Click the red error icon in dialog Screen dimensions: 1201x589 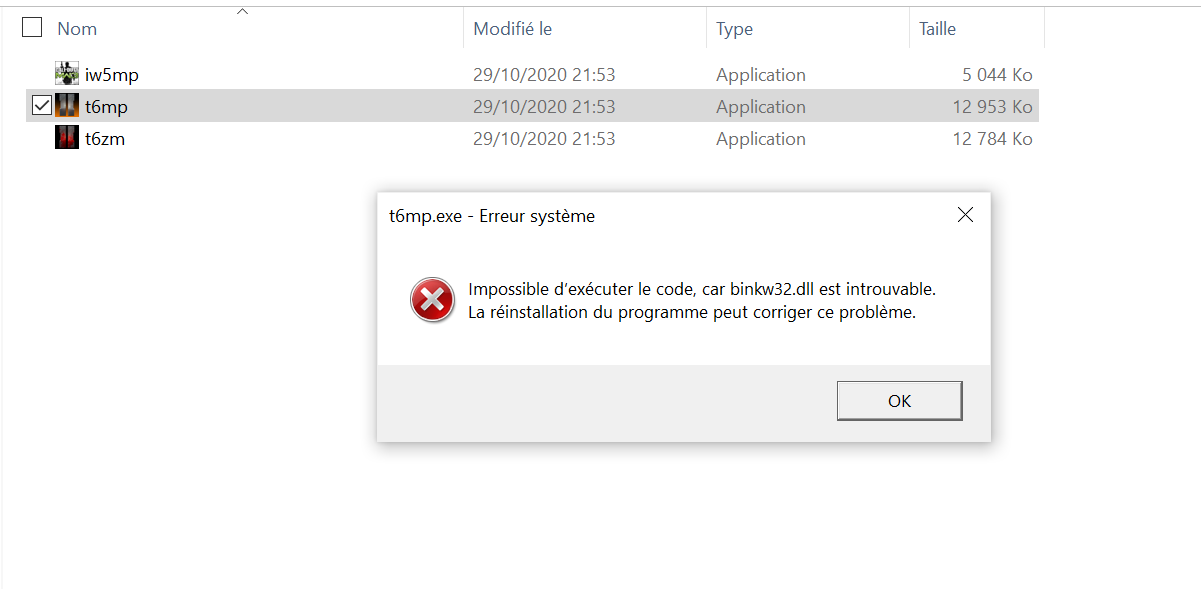[x=432, y=300]
